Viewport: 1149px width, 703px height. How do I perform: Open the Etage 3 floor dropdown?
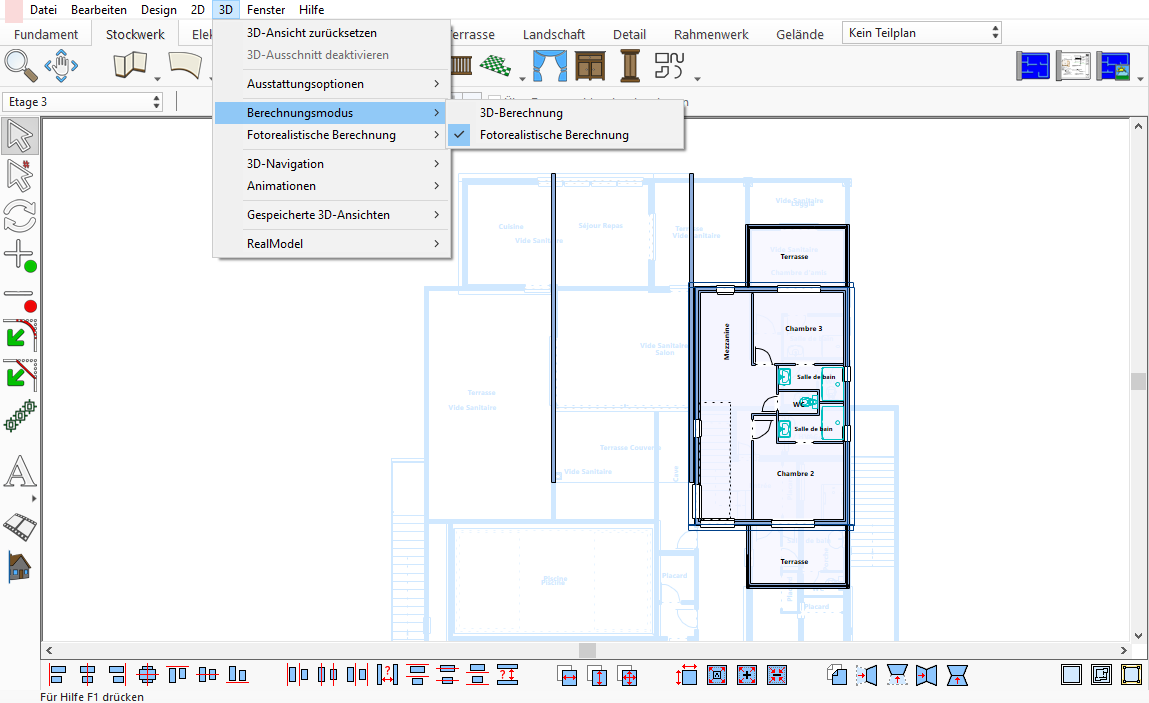point(83,102)
